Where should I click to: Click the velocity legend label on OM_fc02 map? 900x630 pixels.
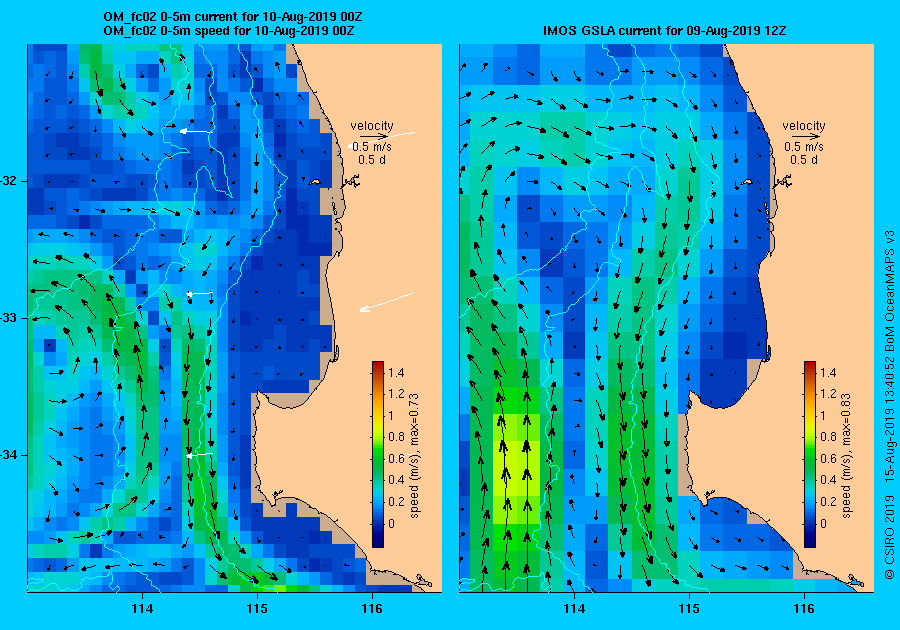pyautogui.click(x=372, y=126)
